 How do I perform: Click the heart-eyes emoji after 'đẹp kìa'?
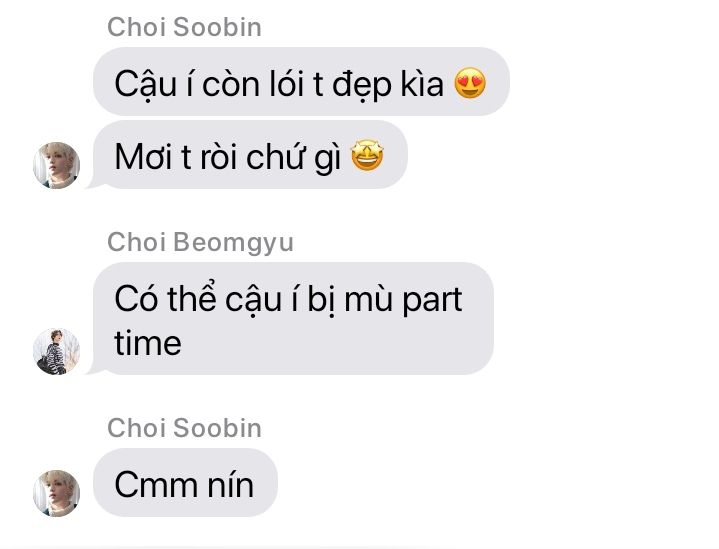(x=470, y=83)
